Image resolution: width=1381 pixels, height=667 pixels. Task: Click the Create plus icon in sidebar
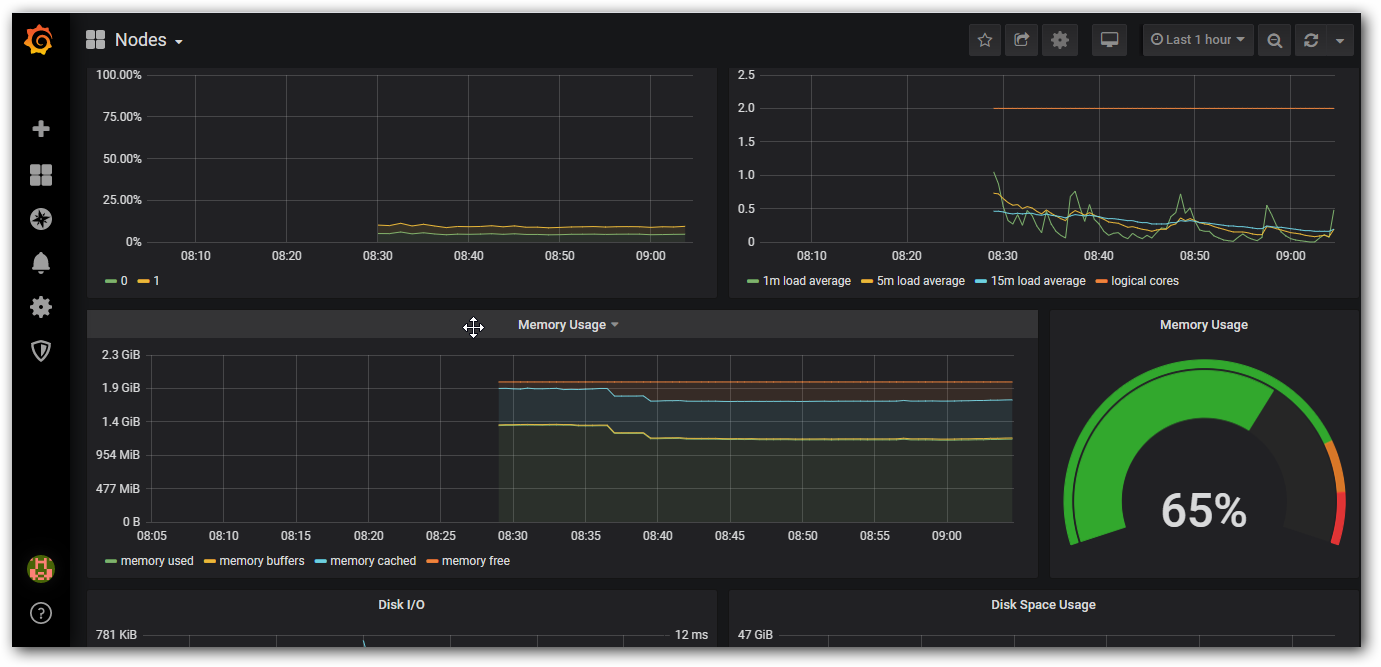tap(41, 129)
